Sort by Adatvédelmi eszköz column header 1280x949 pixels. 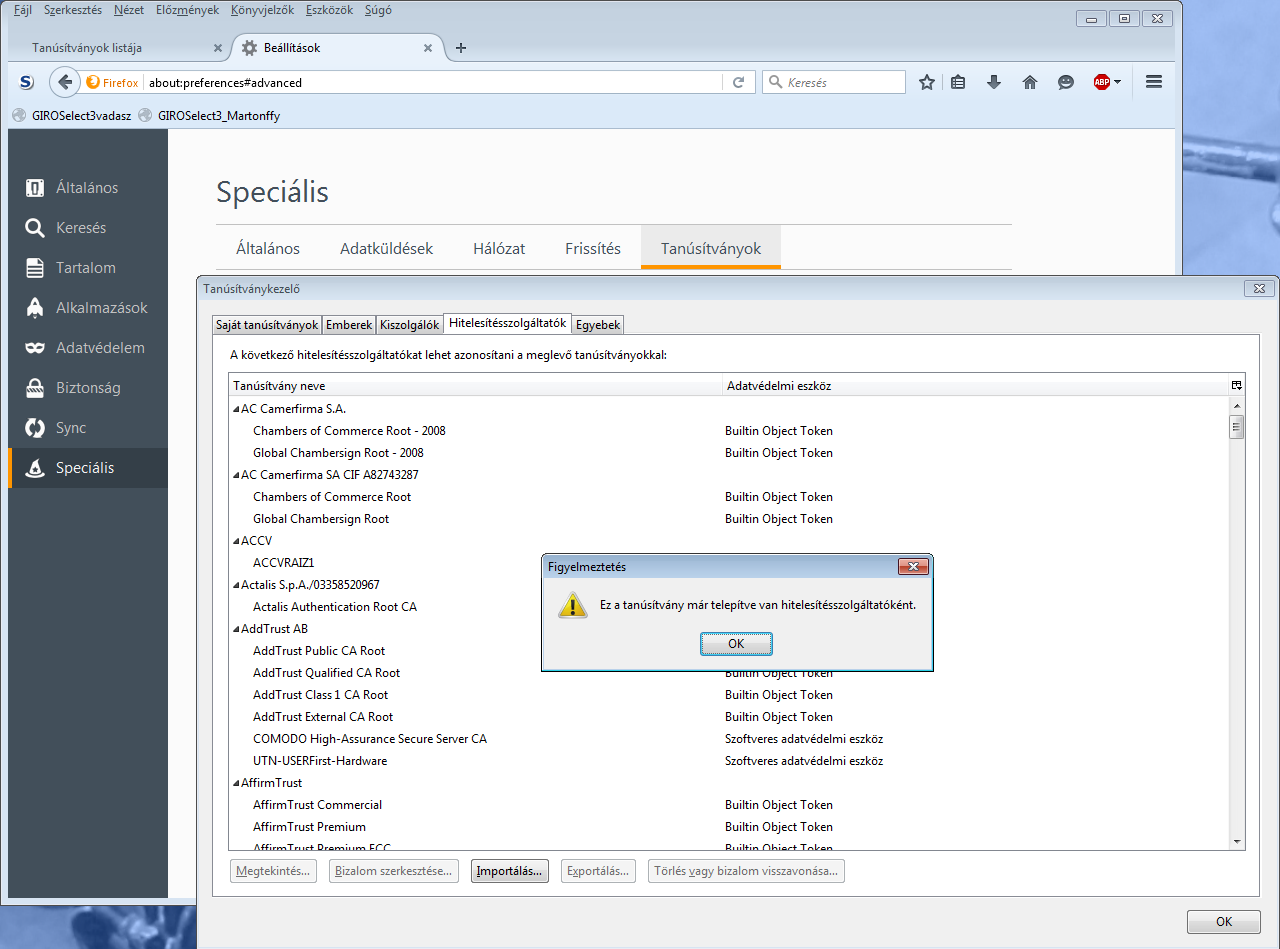coord(976,386)
